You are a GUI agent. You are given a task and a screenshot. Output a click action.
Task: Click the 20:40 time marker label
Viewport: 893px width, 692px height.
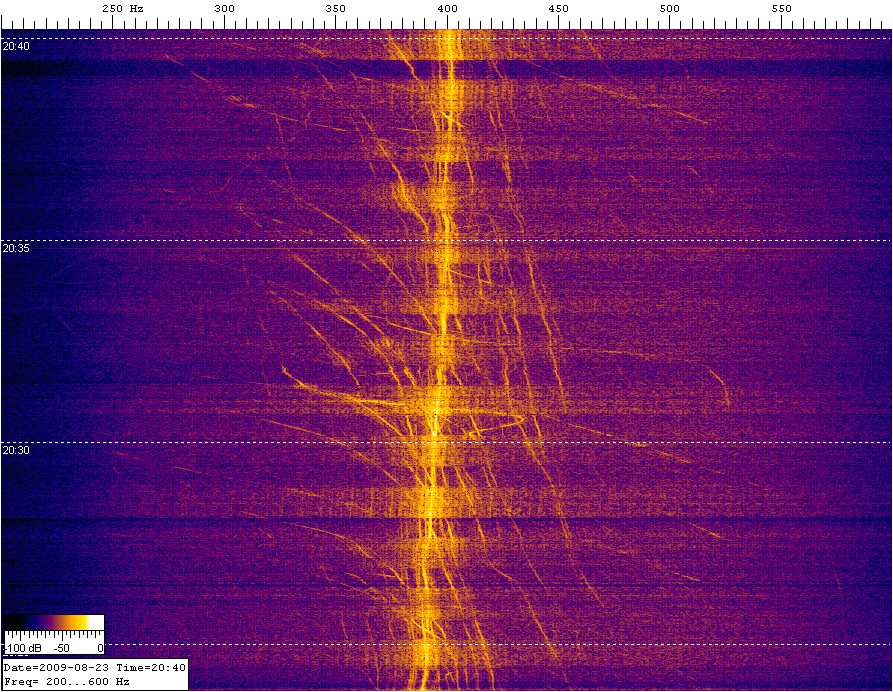(x=16, y=47)
